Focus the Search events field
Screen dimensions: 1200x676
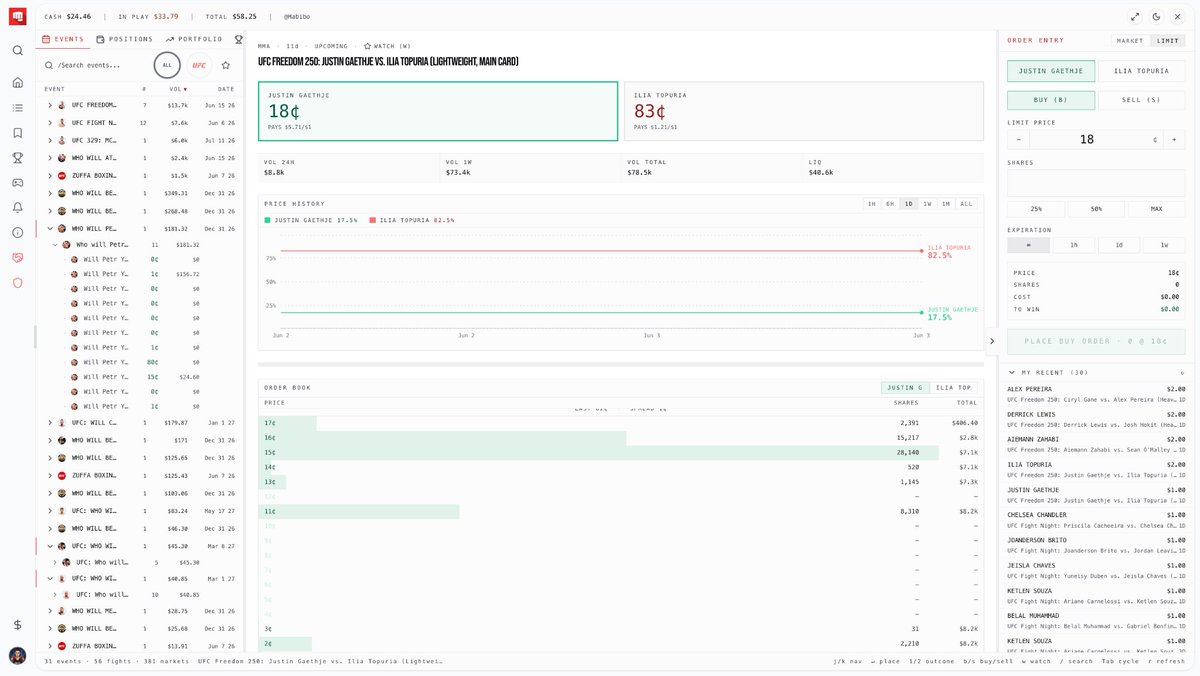[96, 65]
